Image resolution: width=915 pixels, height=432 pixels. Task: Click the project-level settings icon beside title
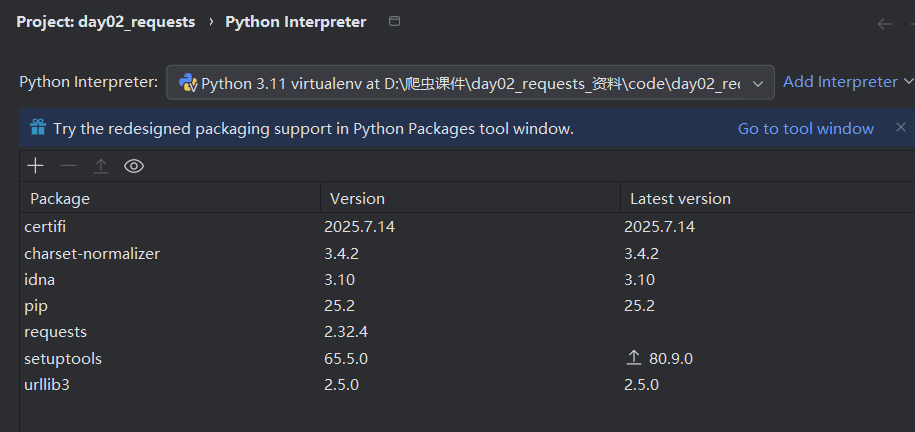coord(394,22)
